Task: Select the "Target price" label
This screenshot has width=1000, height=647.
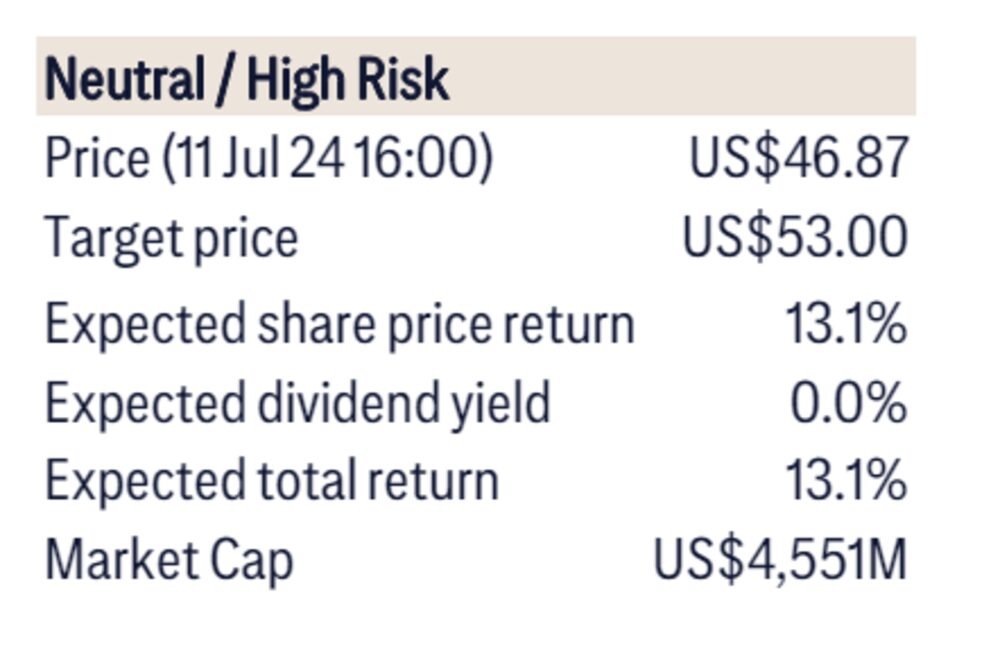Action: 171,239
